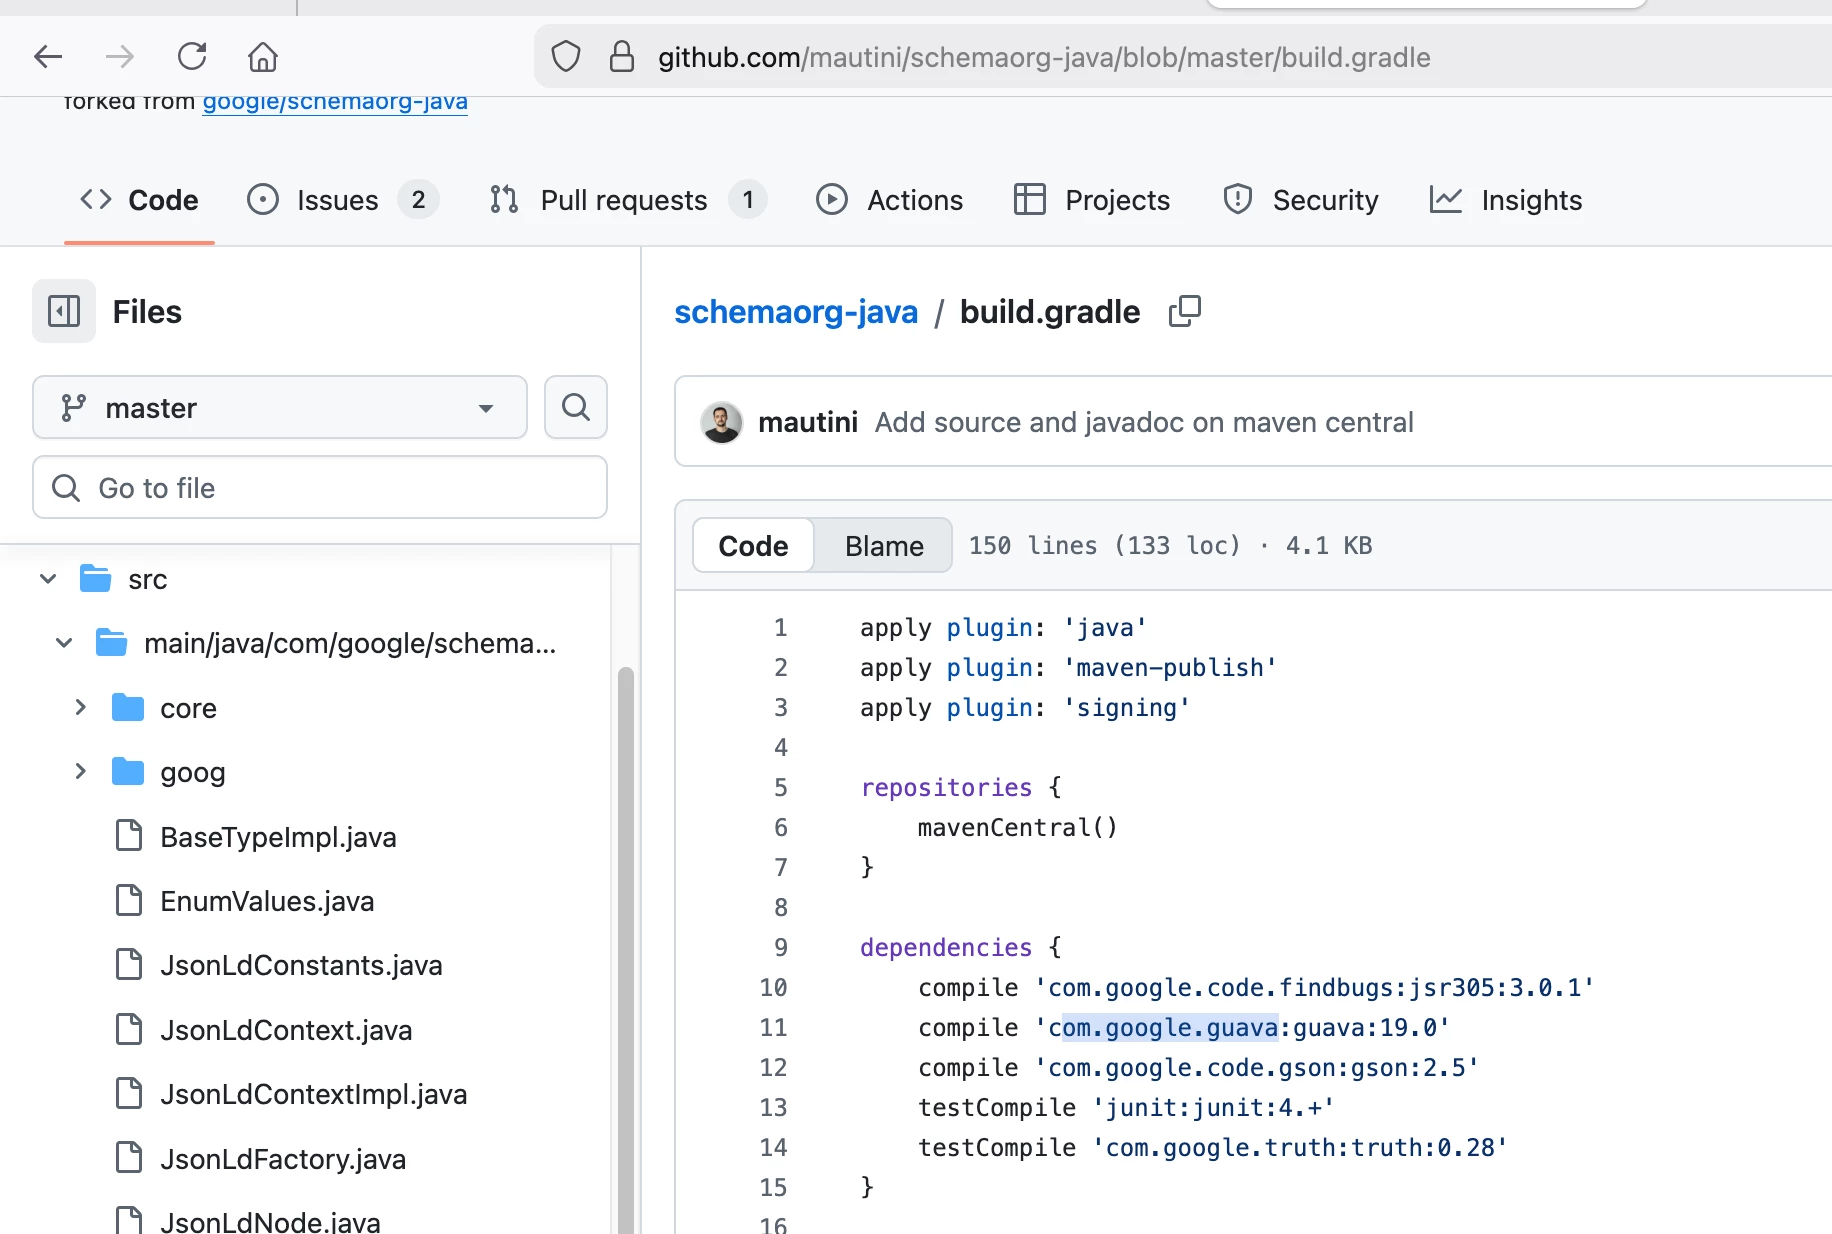Click the 'maven-publish' string on line 2
Viewport: 1832px width, 1234px height.
click(x=1169, y=668)
